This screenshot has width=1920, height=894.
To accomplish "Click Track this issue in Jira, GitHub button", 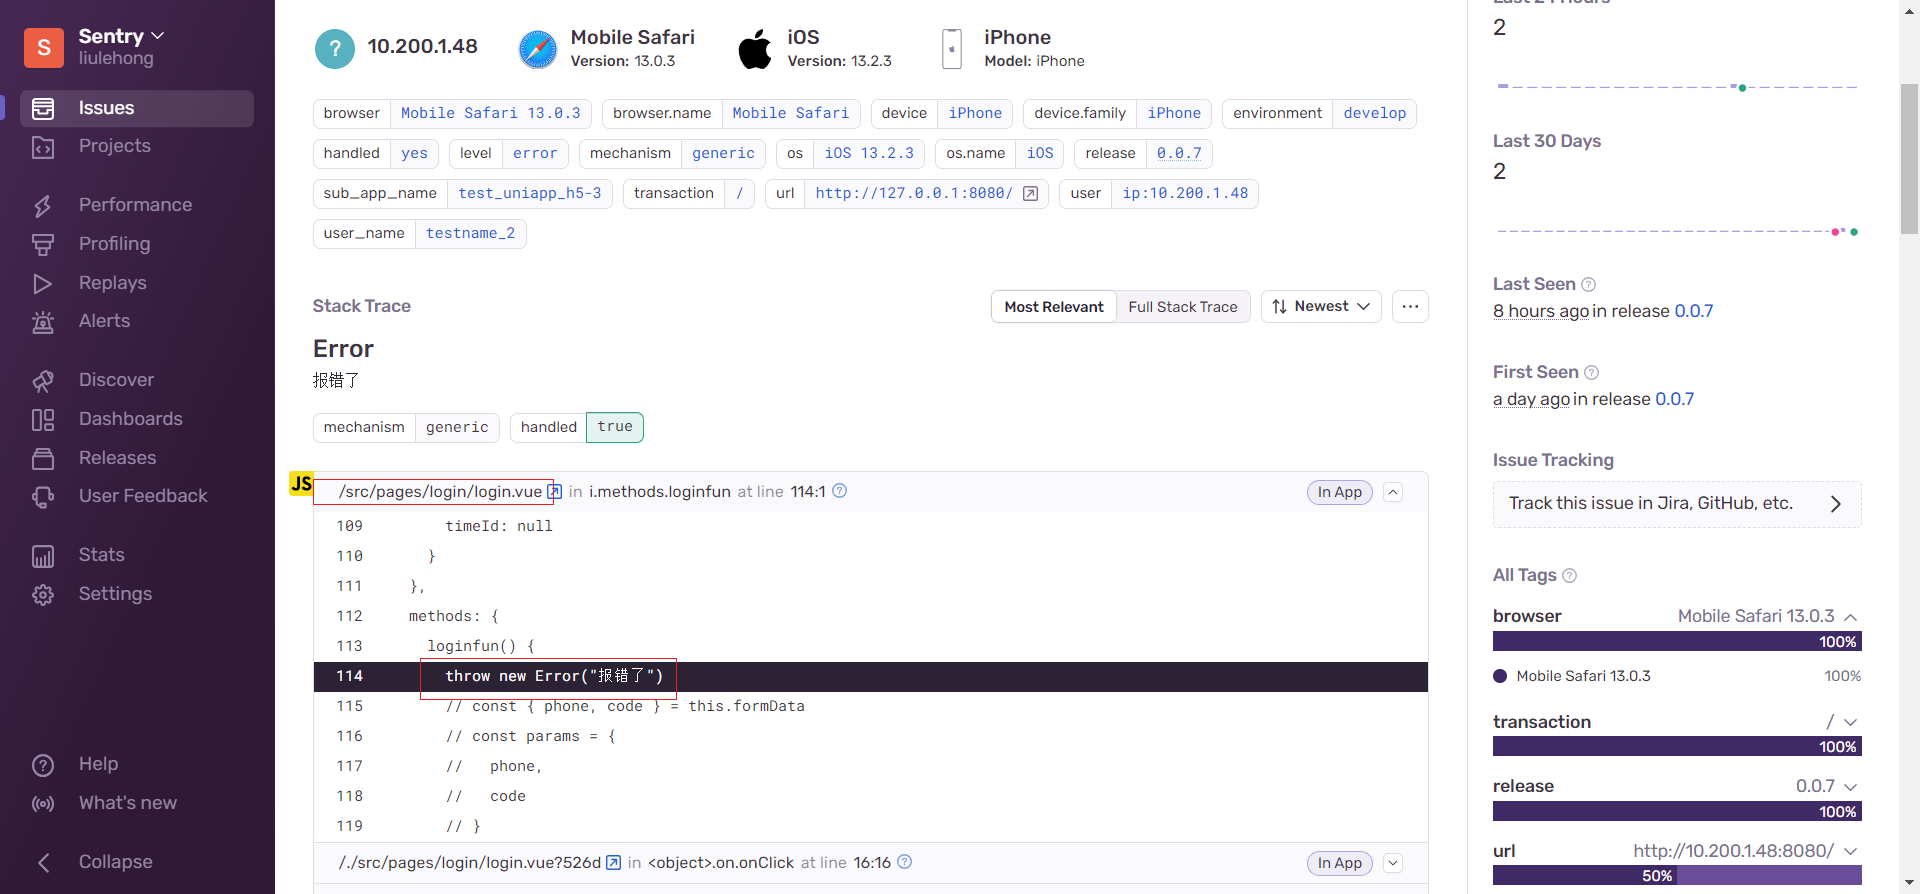I will 1676,504.
